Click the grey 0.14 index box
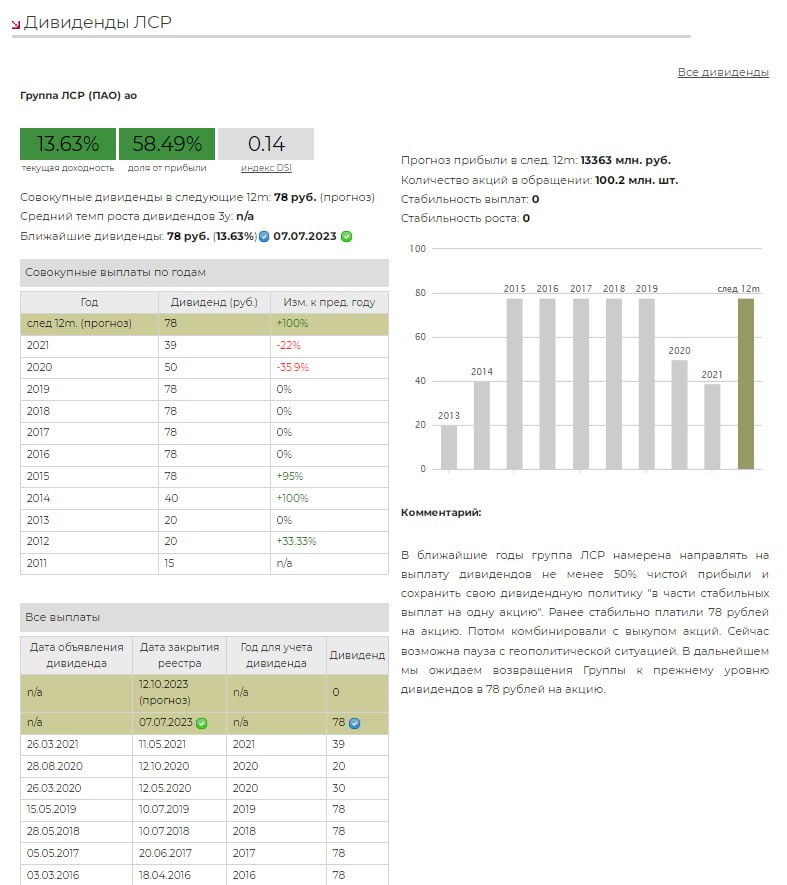 [266, 144]
